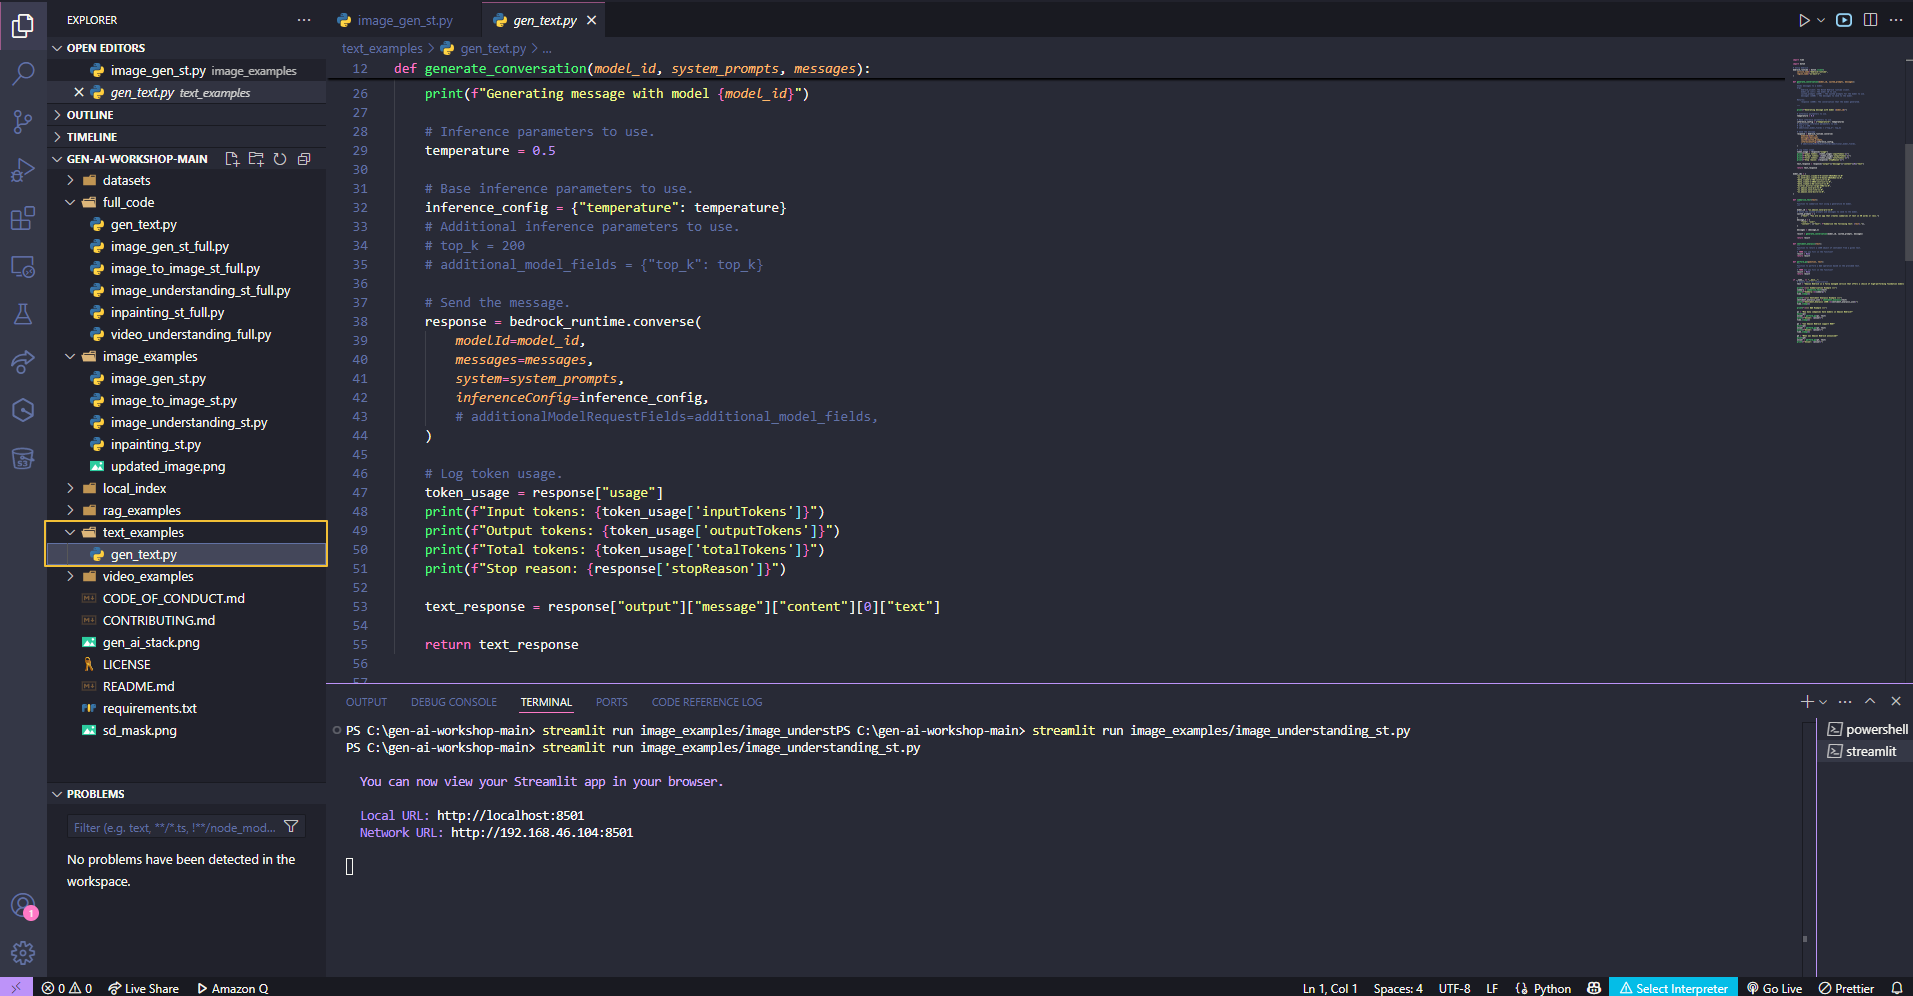Change indentation via Spaces: 4
This screenshot has height=996, width=1913.
(1398, 988)
